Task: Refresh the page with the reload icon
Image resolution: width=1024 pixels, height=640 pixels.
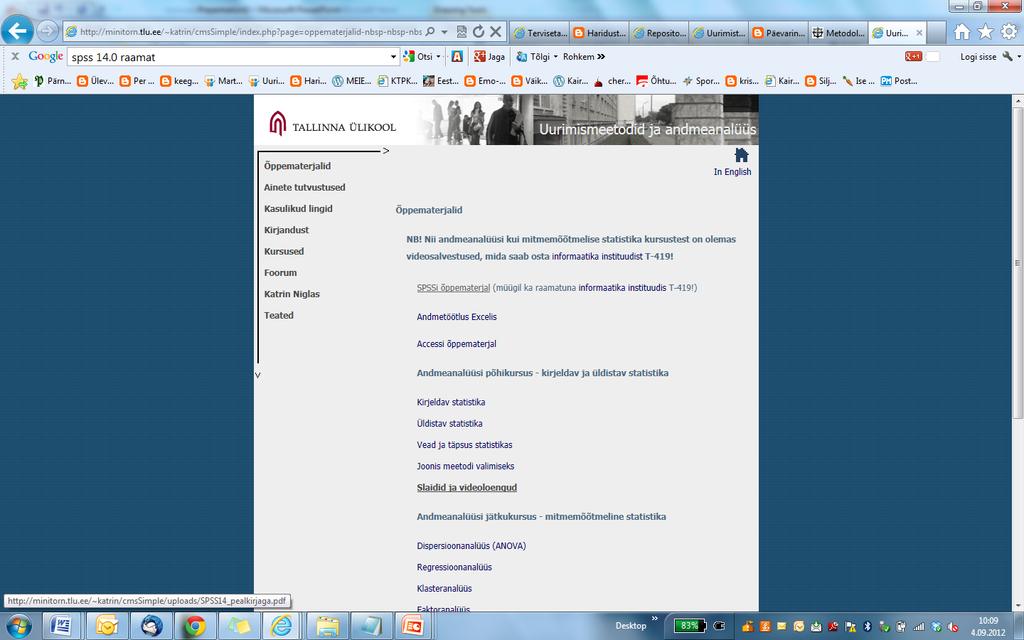Action: pyautogui.click(x=478, y=31)
